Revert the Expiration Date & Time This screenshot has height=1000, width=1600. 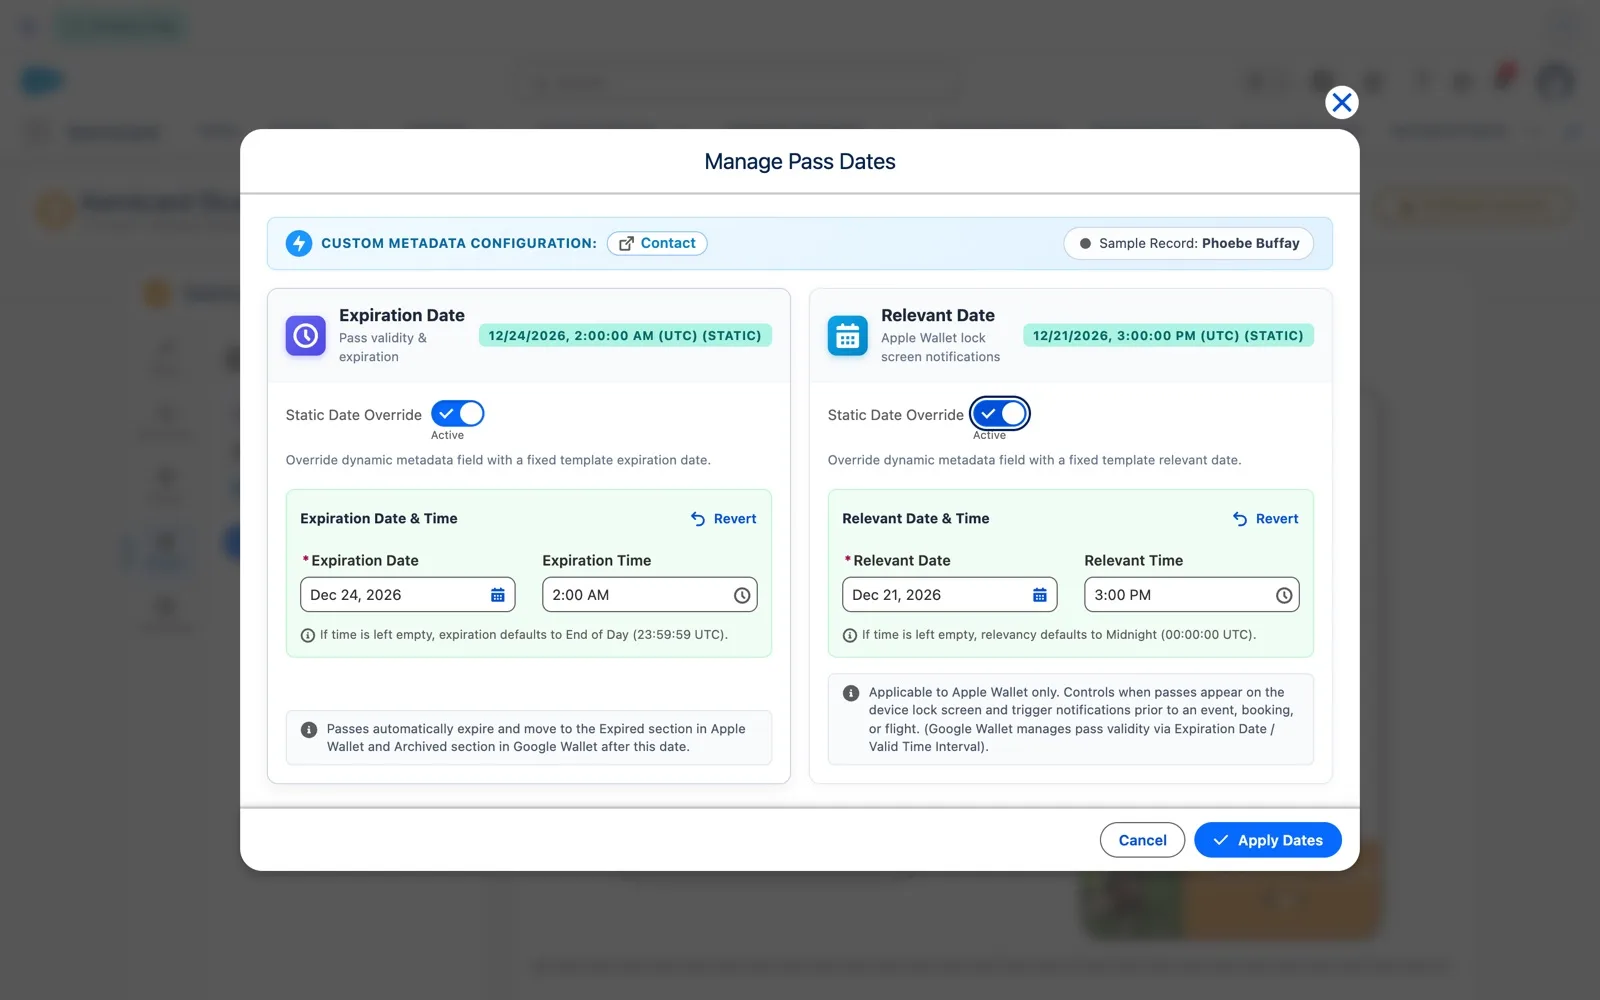[x=723, y=519]
